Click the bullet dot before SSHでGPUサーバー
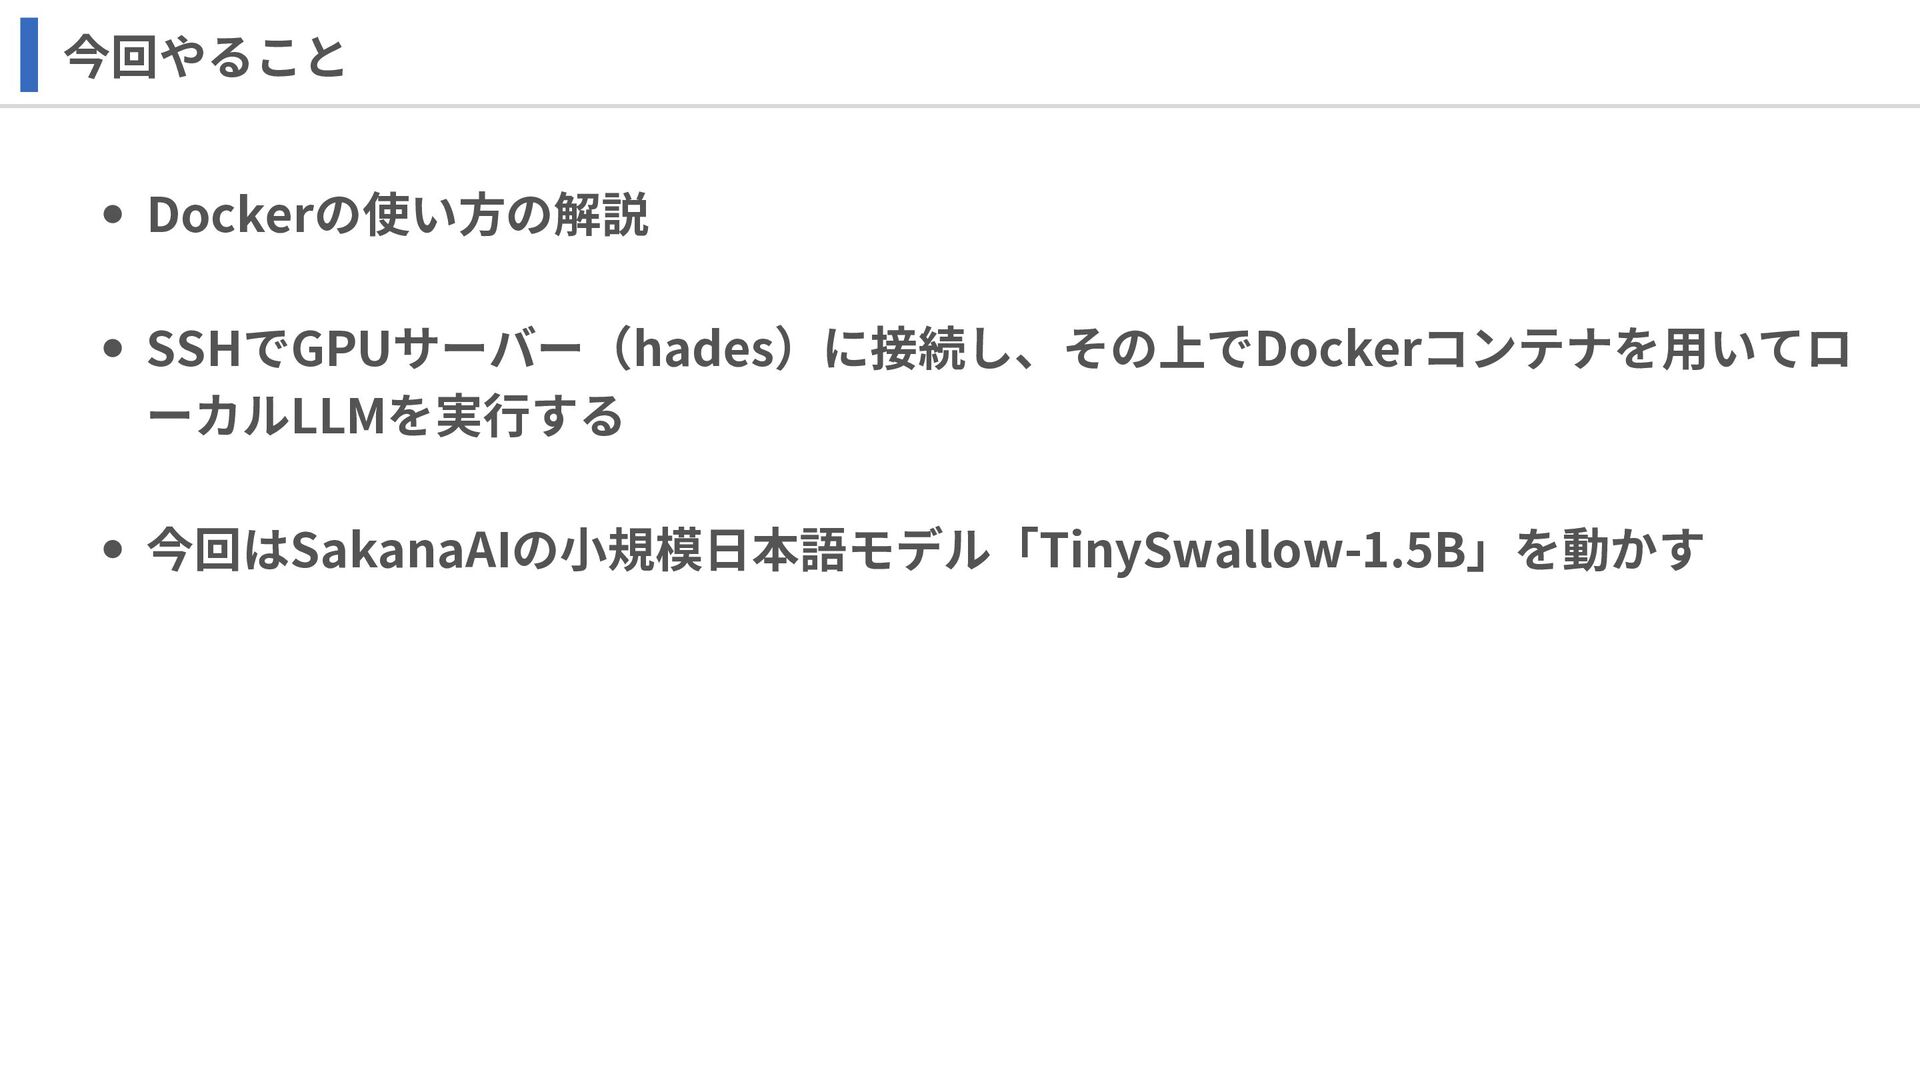 tap(113, 349)
